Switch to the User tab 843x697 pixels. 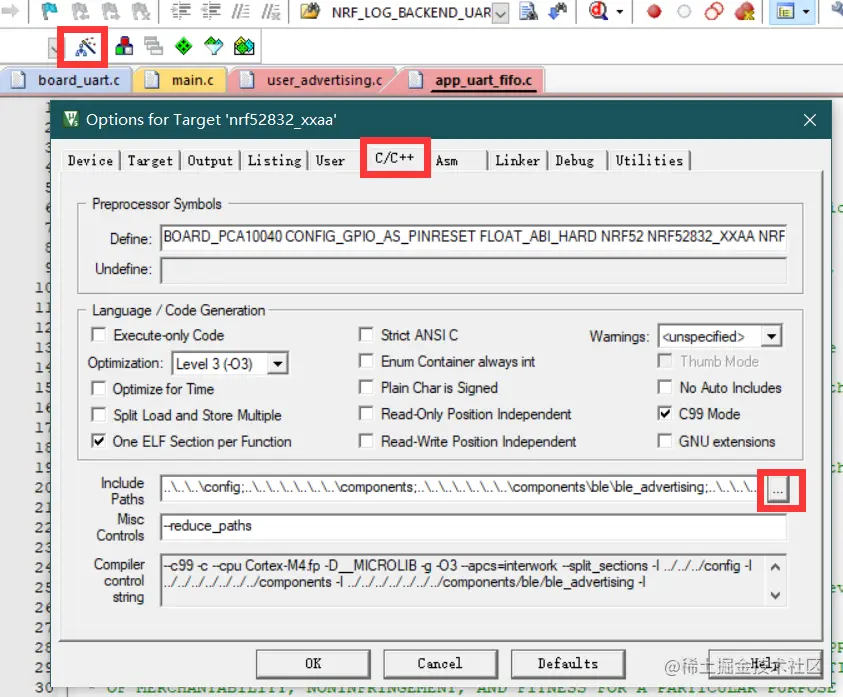(x=330, y=161)
